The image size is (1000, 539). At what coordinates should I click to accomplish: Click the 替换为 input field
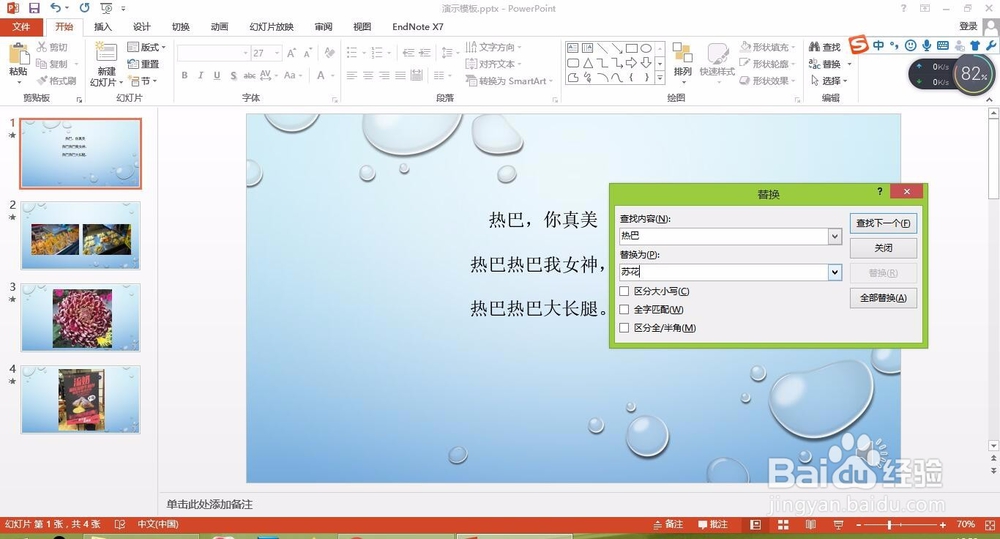click(x=724, y=273)
